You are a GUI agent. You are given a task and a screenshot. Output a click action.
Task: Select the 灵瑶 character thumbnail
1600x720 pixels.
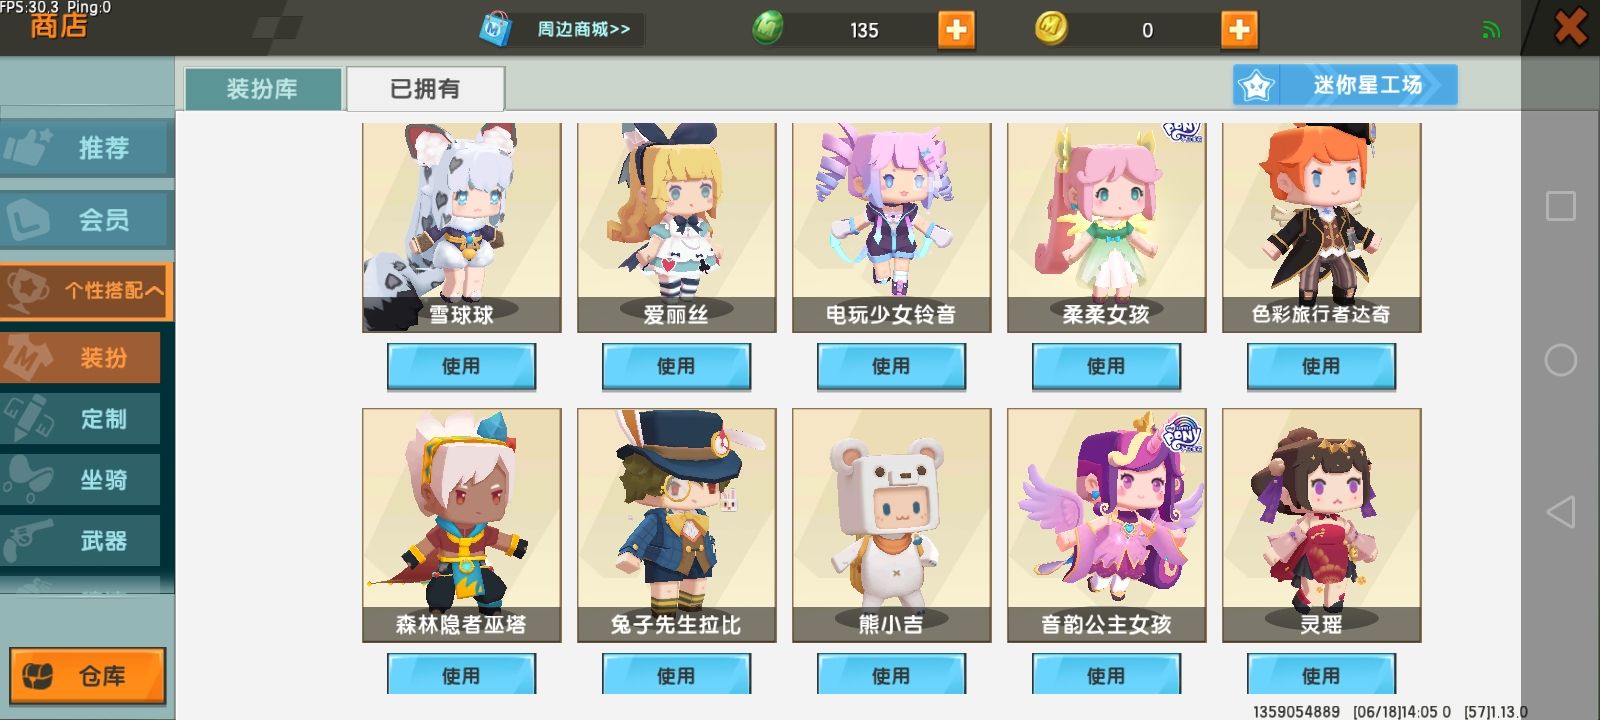1321,525
